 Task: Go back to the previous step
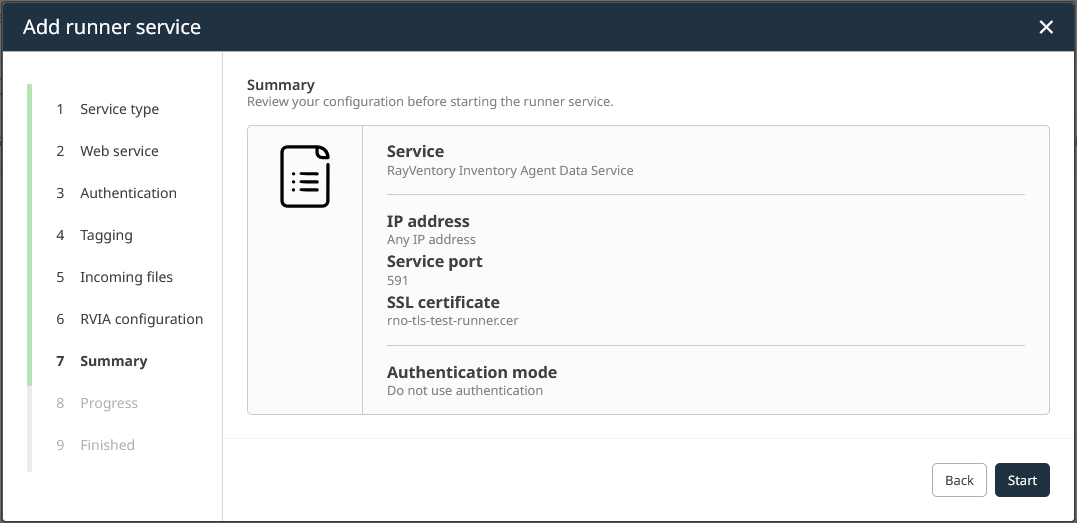pos(958,480)
